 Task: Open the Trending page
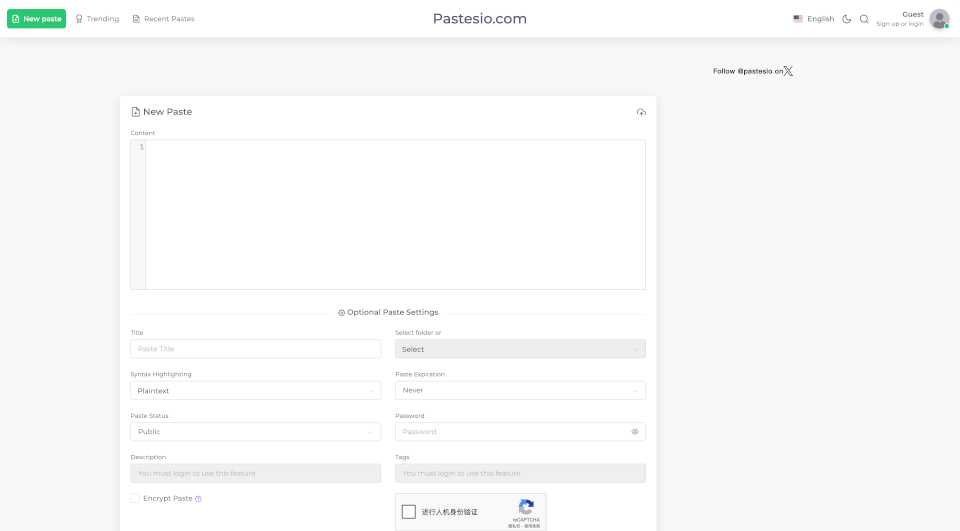(x=97, y=19)
